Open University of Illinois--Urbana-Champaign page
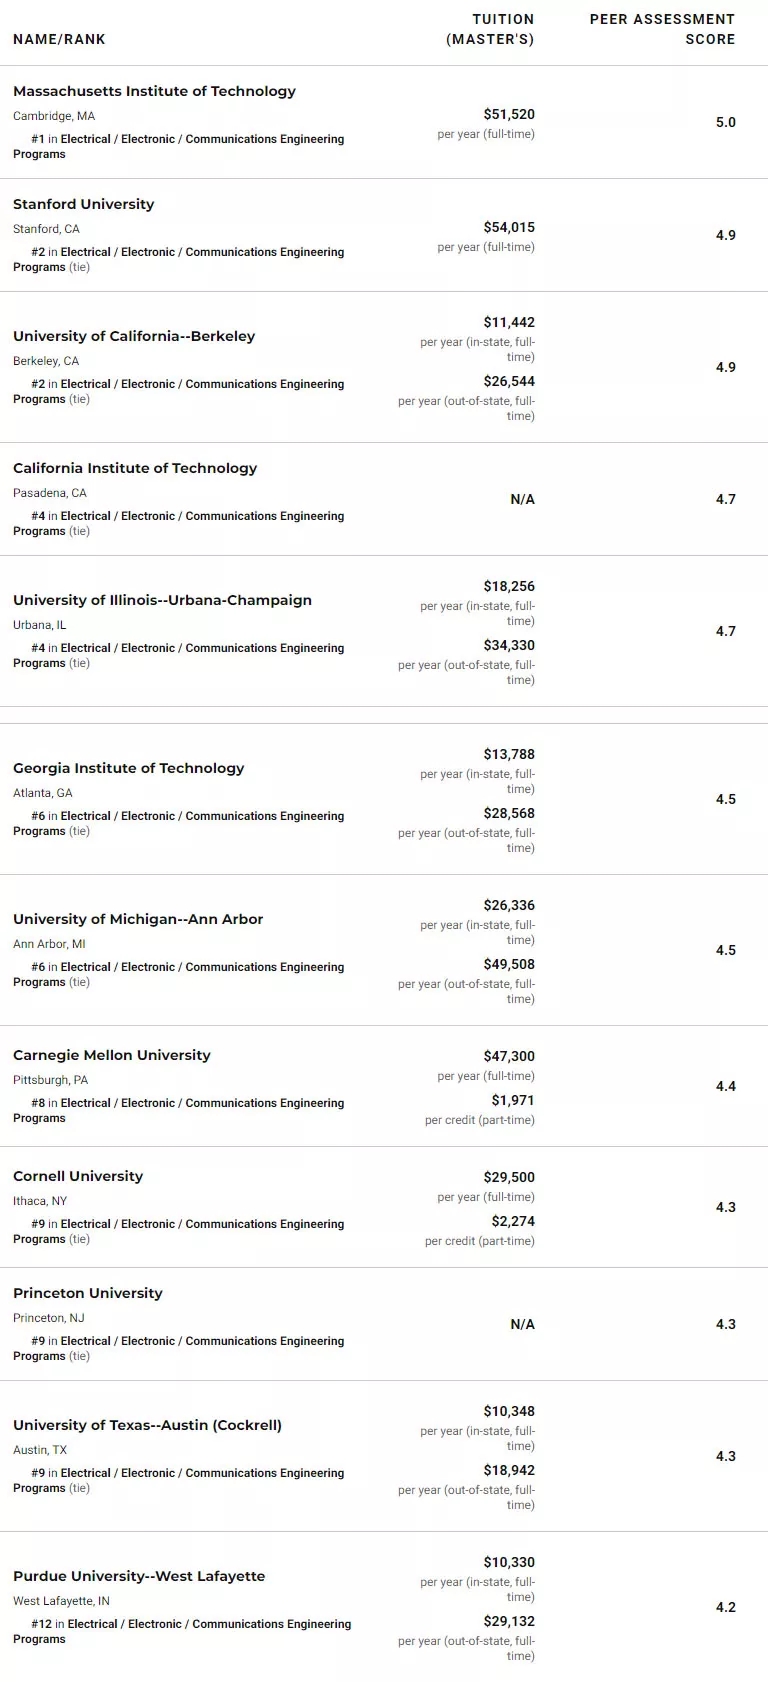The width and height of the screenshot is (768, 1682). (162, 600)
